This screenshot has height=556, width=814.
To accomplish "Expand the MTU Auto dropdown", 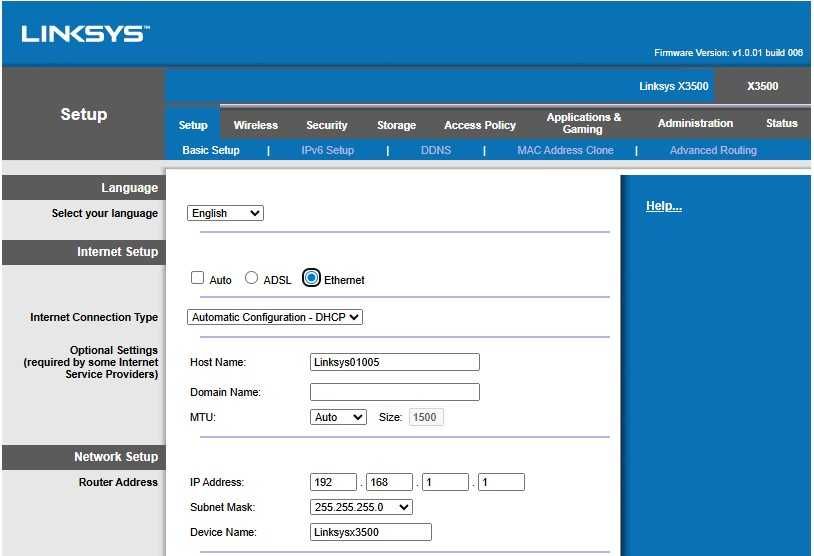I will (338, 417).
